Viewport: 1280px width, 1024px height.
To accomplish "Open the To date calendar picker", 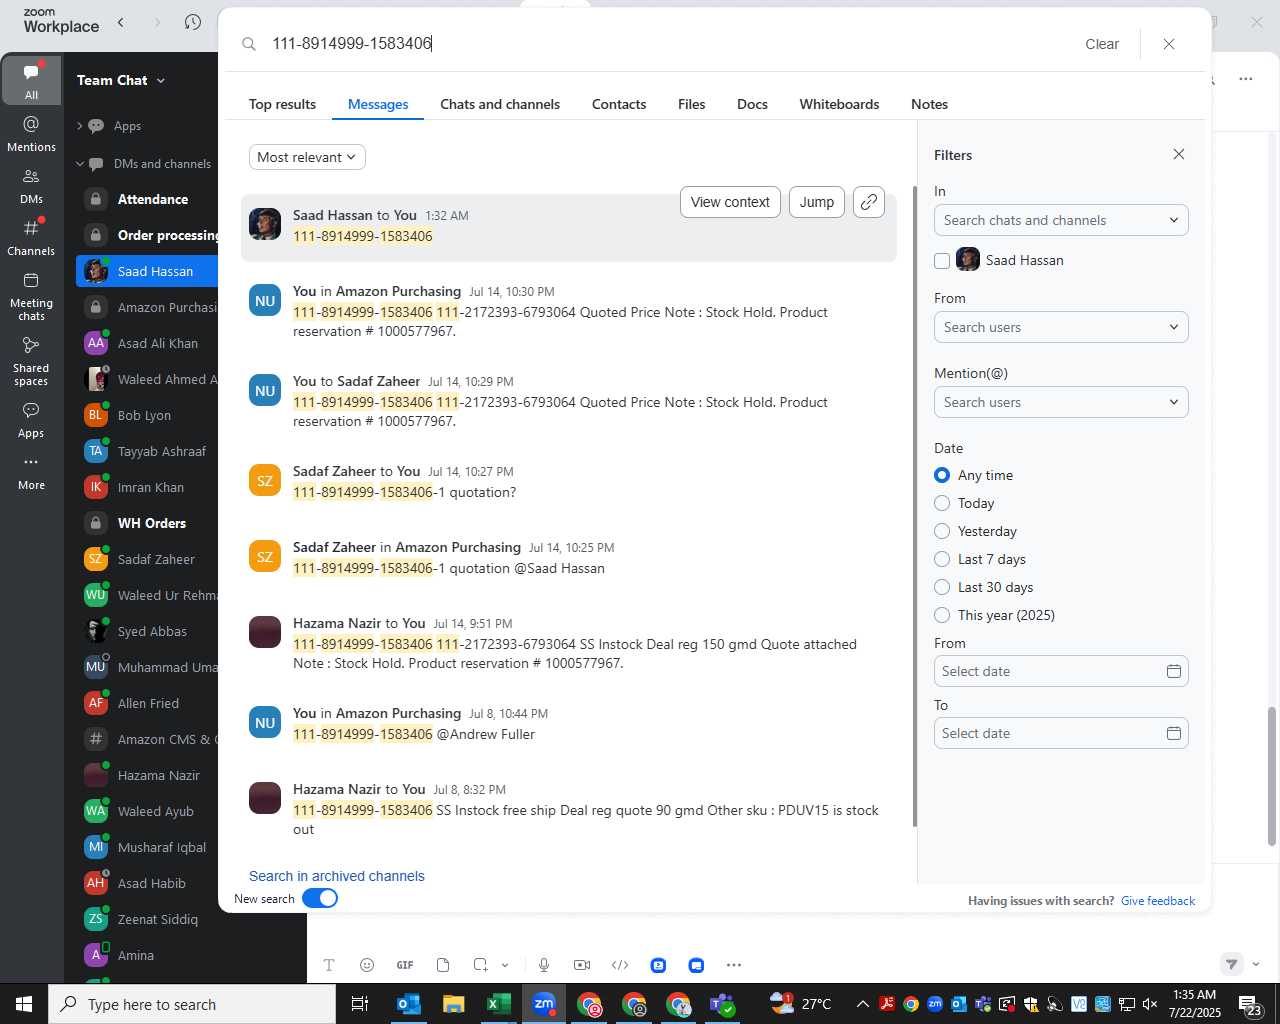I will pyautogui.click(x=1174, y=733).
